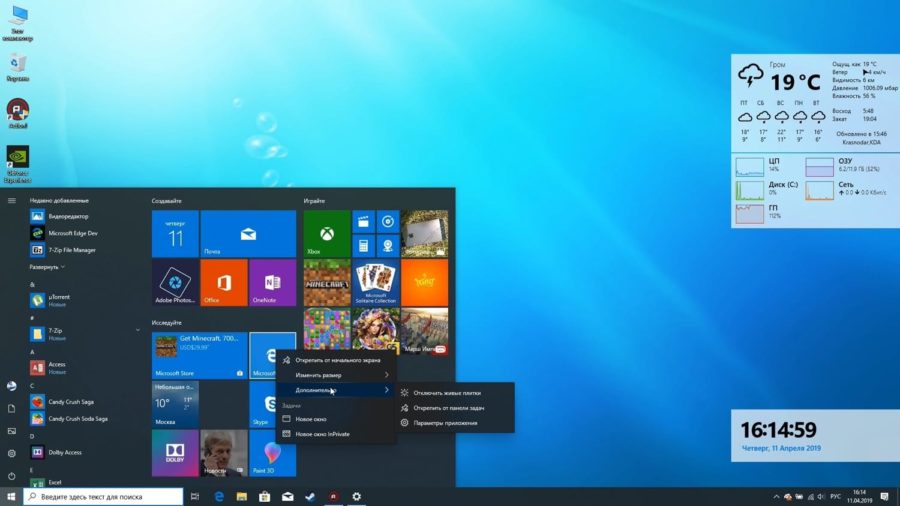
Task: Select Открепить от начального экрана
Action: click(x=336, y=360)
